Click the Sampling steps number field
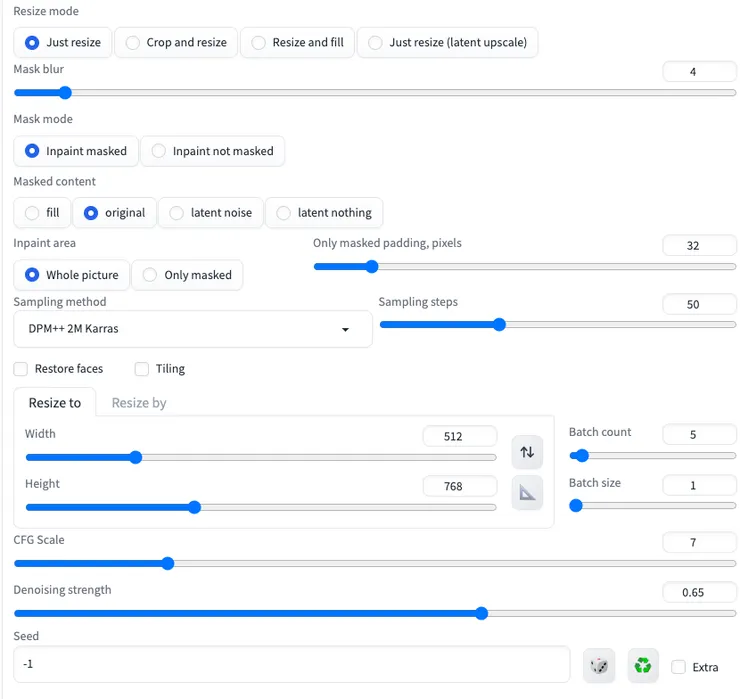 pos(699,305)
